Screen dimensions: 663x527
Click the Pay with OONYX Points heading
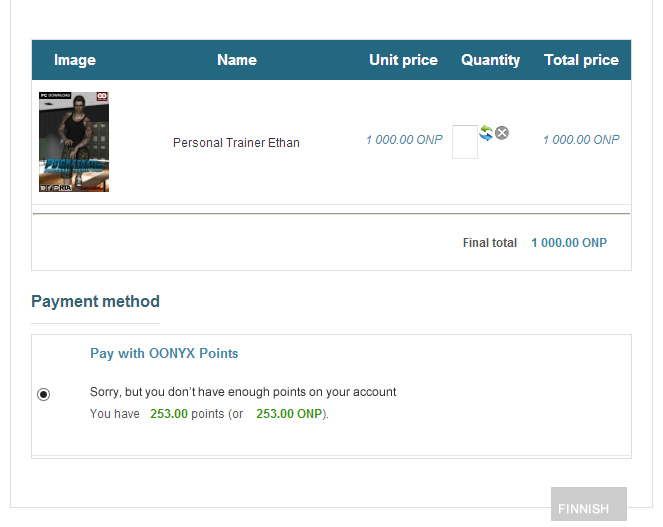164,353
